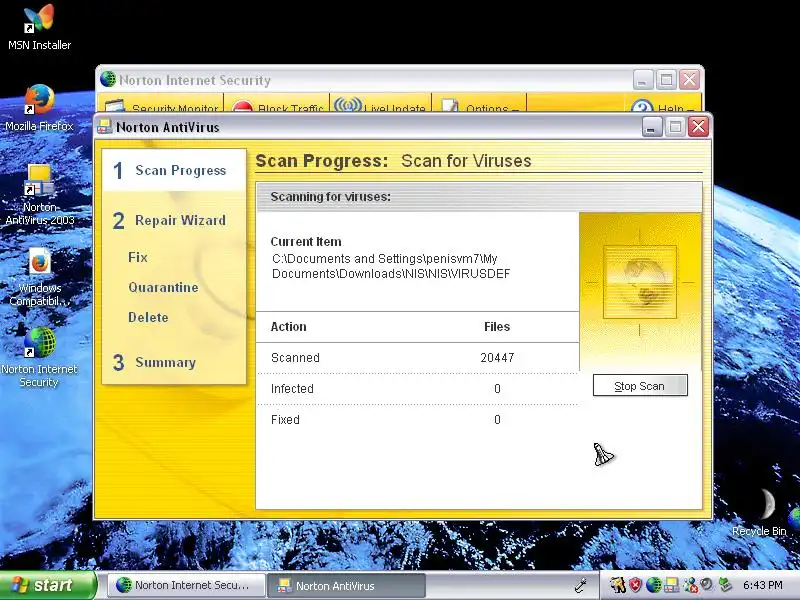This screenshot has height=600, width=800.
Task: Select step 3 Summary
Action: pyautogui.click(x=155, y=362)
